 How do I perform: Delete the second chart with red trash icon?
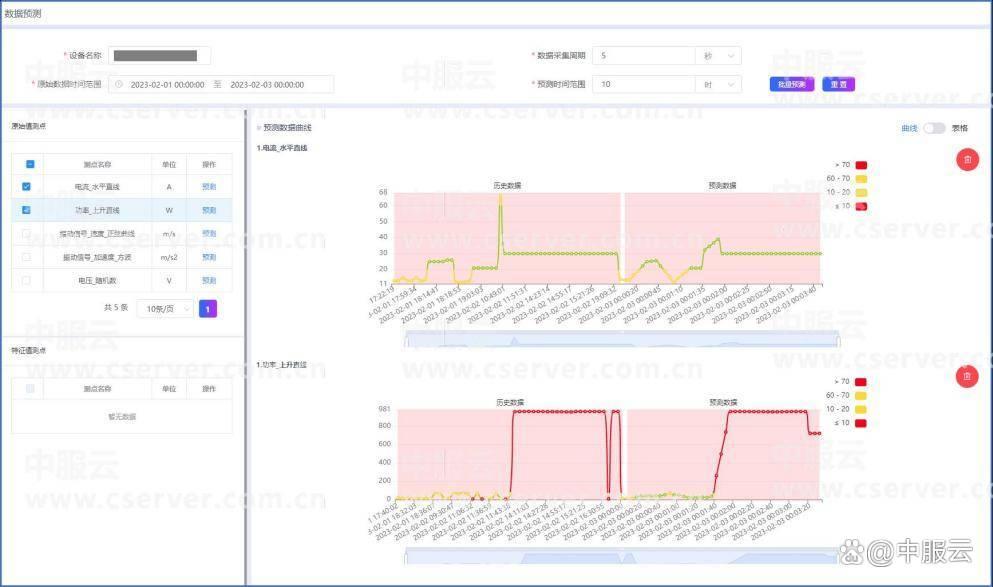pyautogui.click(x=967, y=376)
